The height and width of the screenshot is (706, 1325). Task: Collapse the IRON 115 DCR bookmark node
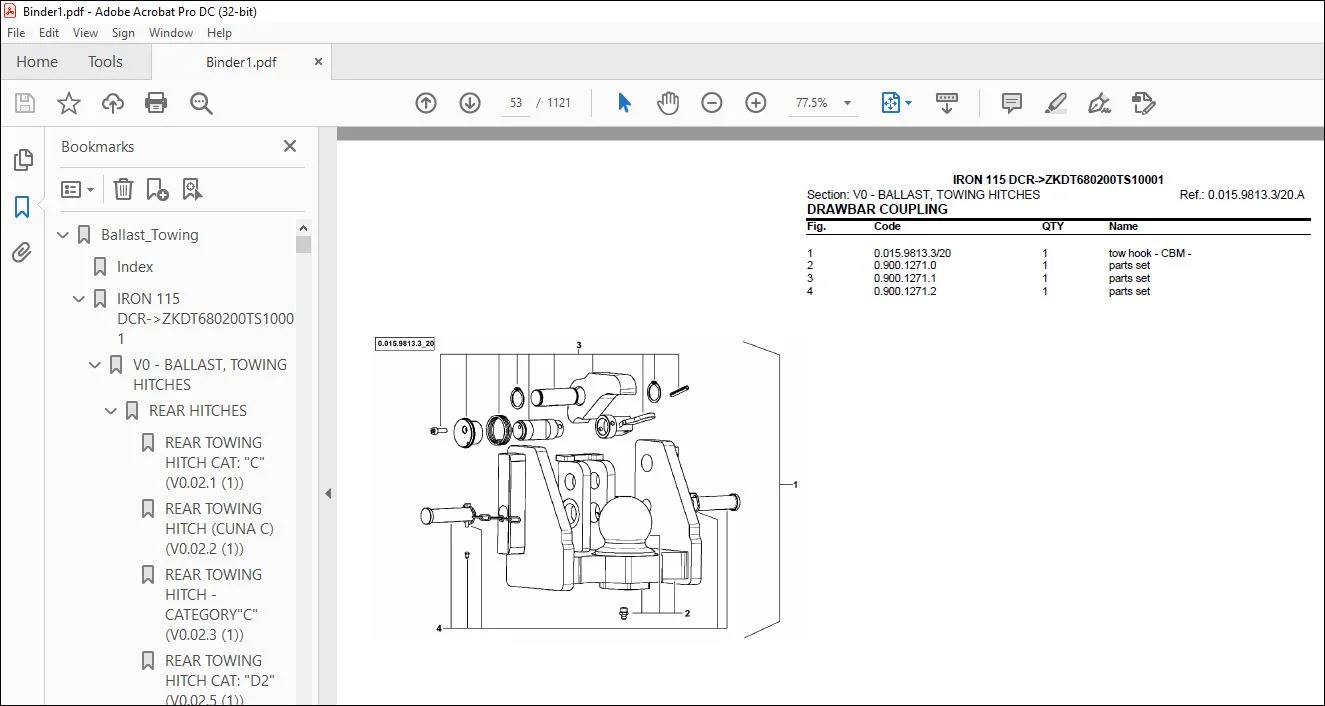tap(80, 299)
